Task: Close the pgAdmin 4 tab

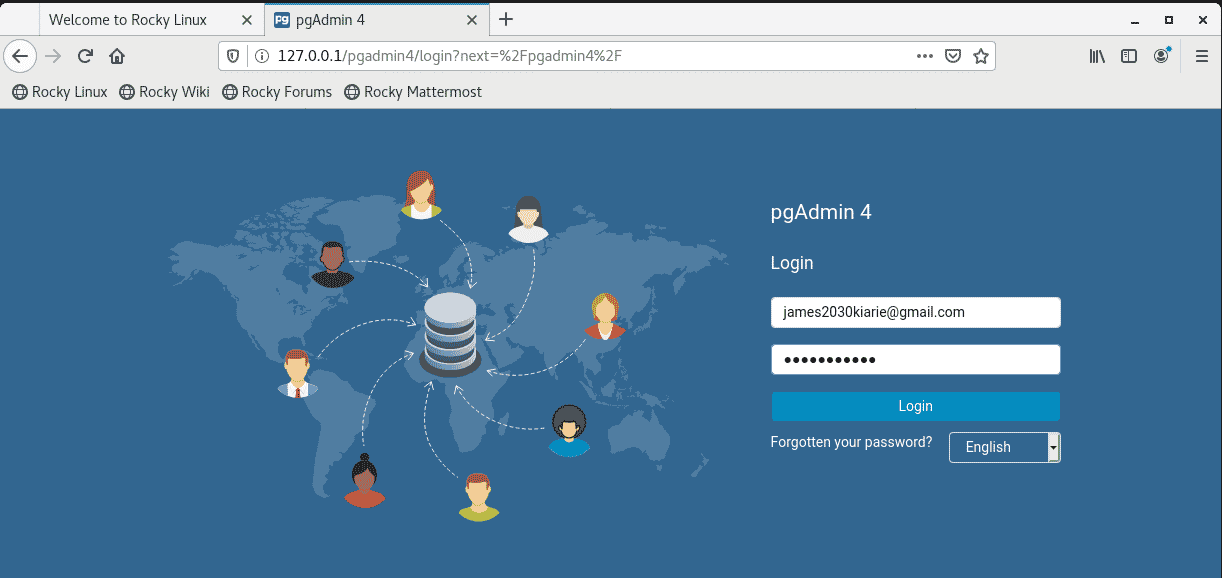Action: (x=472, y=19)
